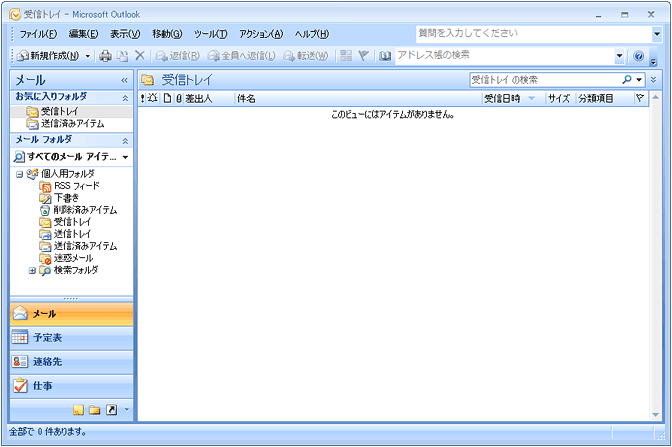Expand the query builder chevron
The image size is (672, 447).
click(654, 80)
